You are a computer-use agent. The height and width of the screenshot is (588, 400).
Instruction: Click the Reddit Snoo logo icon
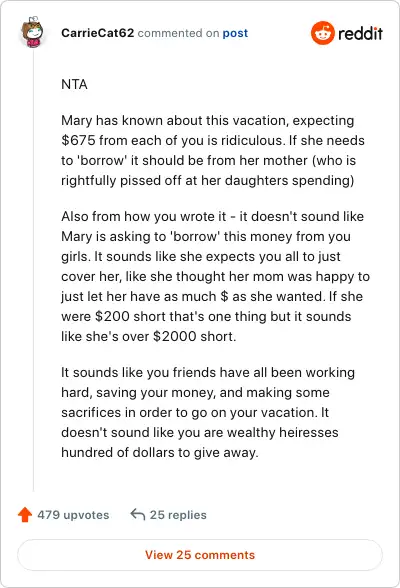(322, 33)
